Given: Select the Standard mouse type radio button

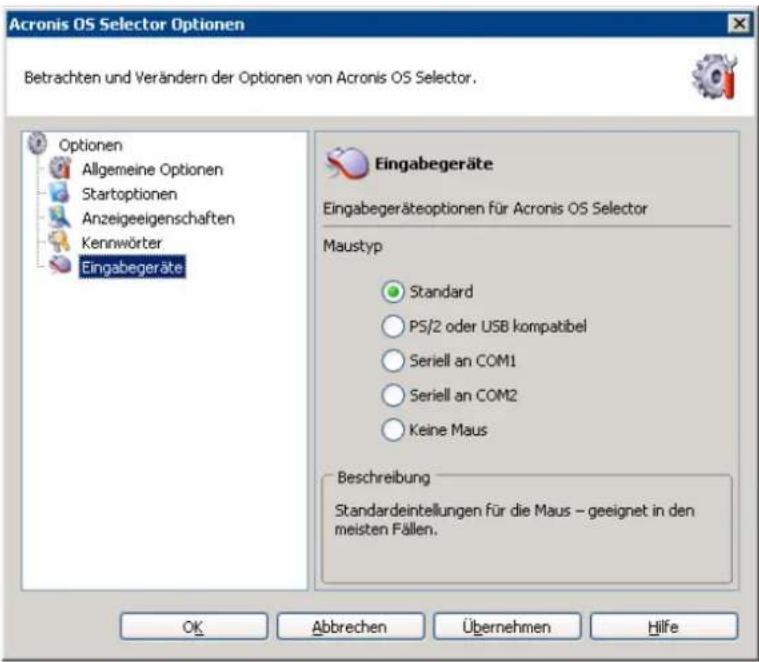Looking at the screenshot, I should click(x=393, y=292).
